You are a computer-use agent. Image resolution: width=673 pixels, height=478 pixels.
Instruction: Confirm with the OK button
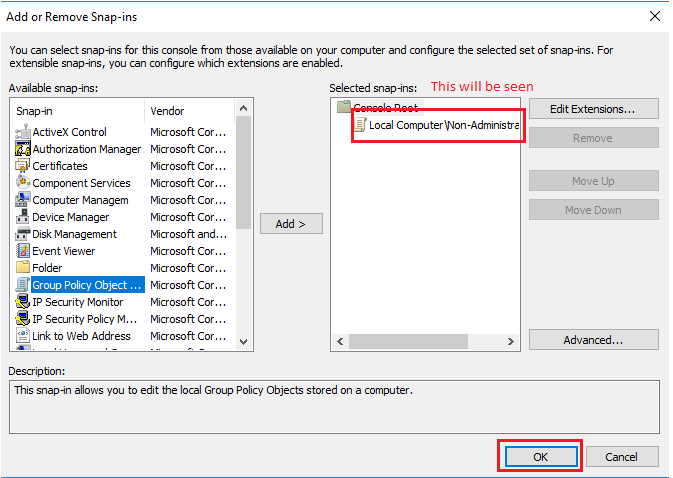540,456
